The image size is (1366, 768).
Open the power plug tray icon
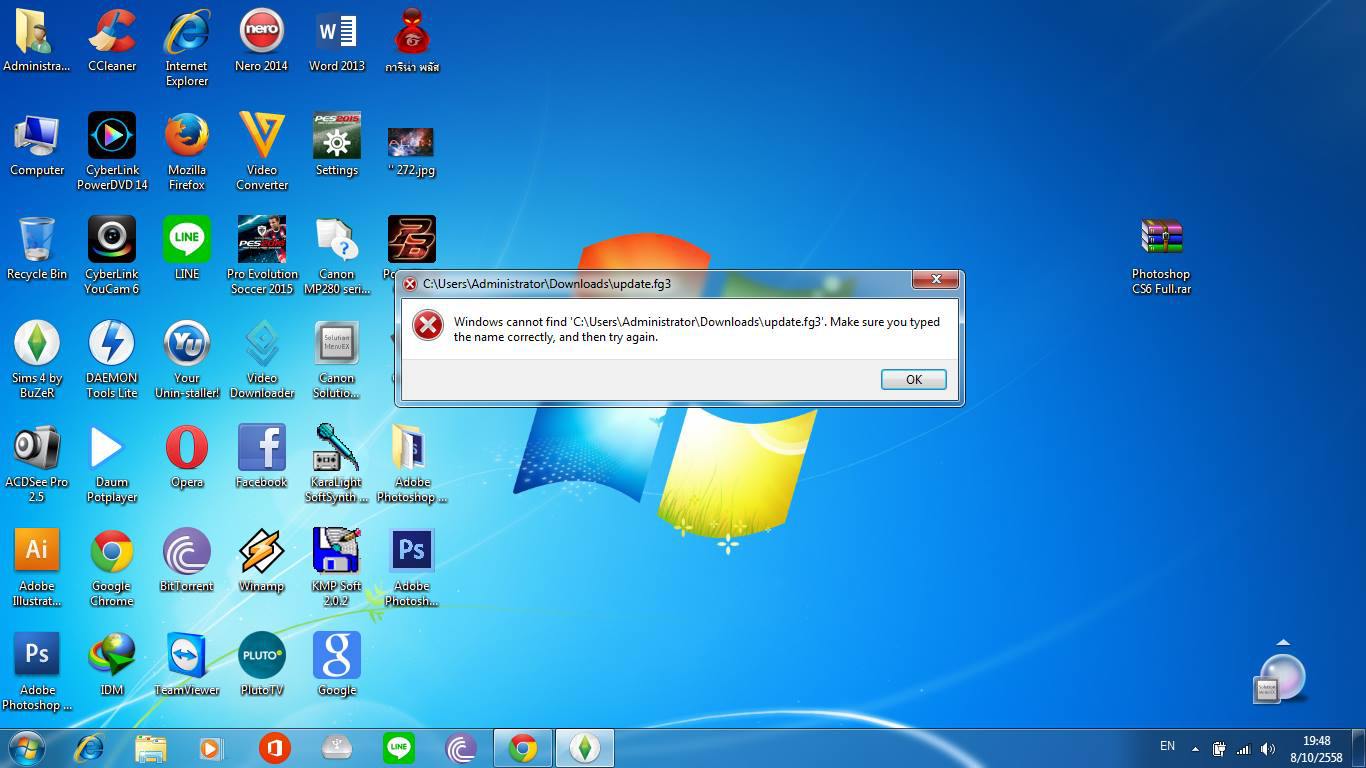tap(1219, 748)
